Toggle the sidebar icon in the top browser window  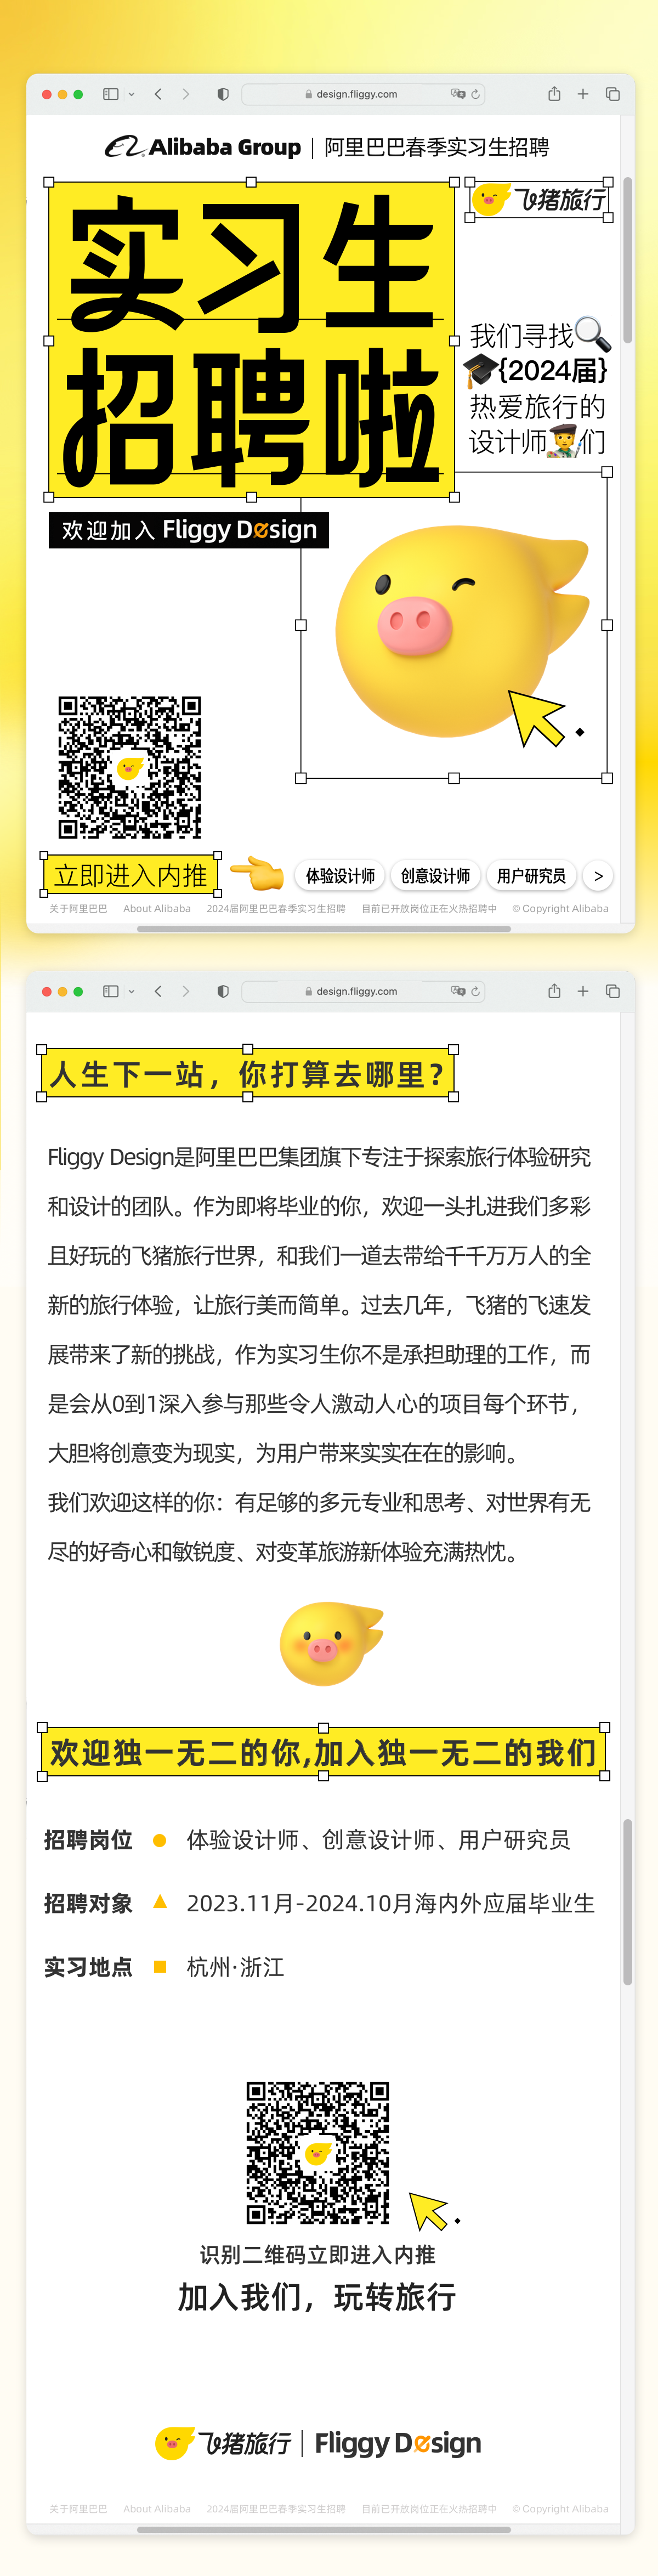(x=111, y=94)
